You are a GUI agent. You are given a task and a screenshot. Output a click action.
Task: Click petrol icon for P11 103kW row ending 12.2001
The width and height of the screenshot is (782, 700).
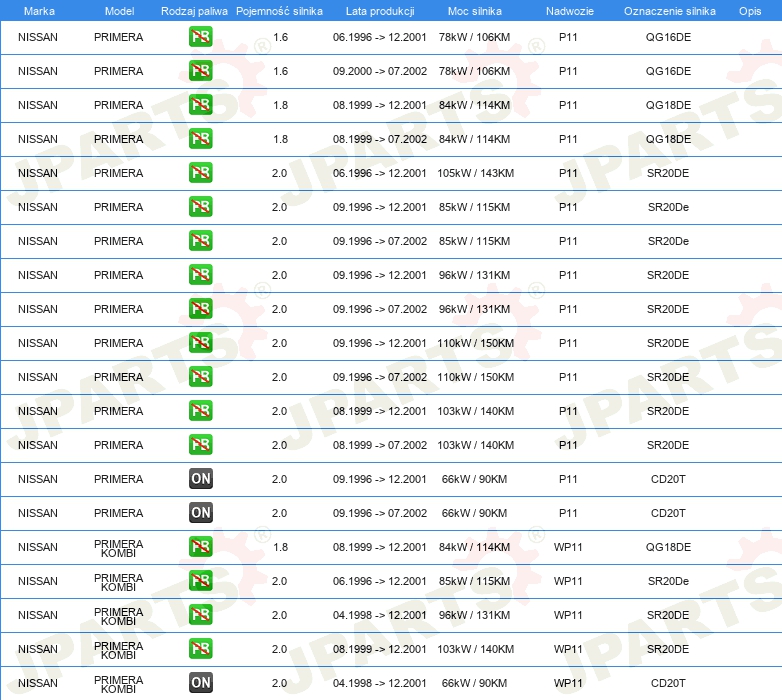200,411
